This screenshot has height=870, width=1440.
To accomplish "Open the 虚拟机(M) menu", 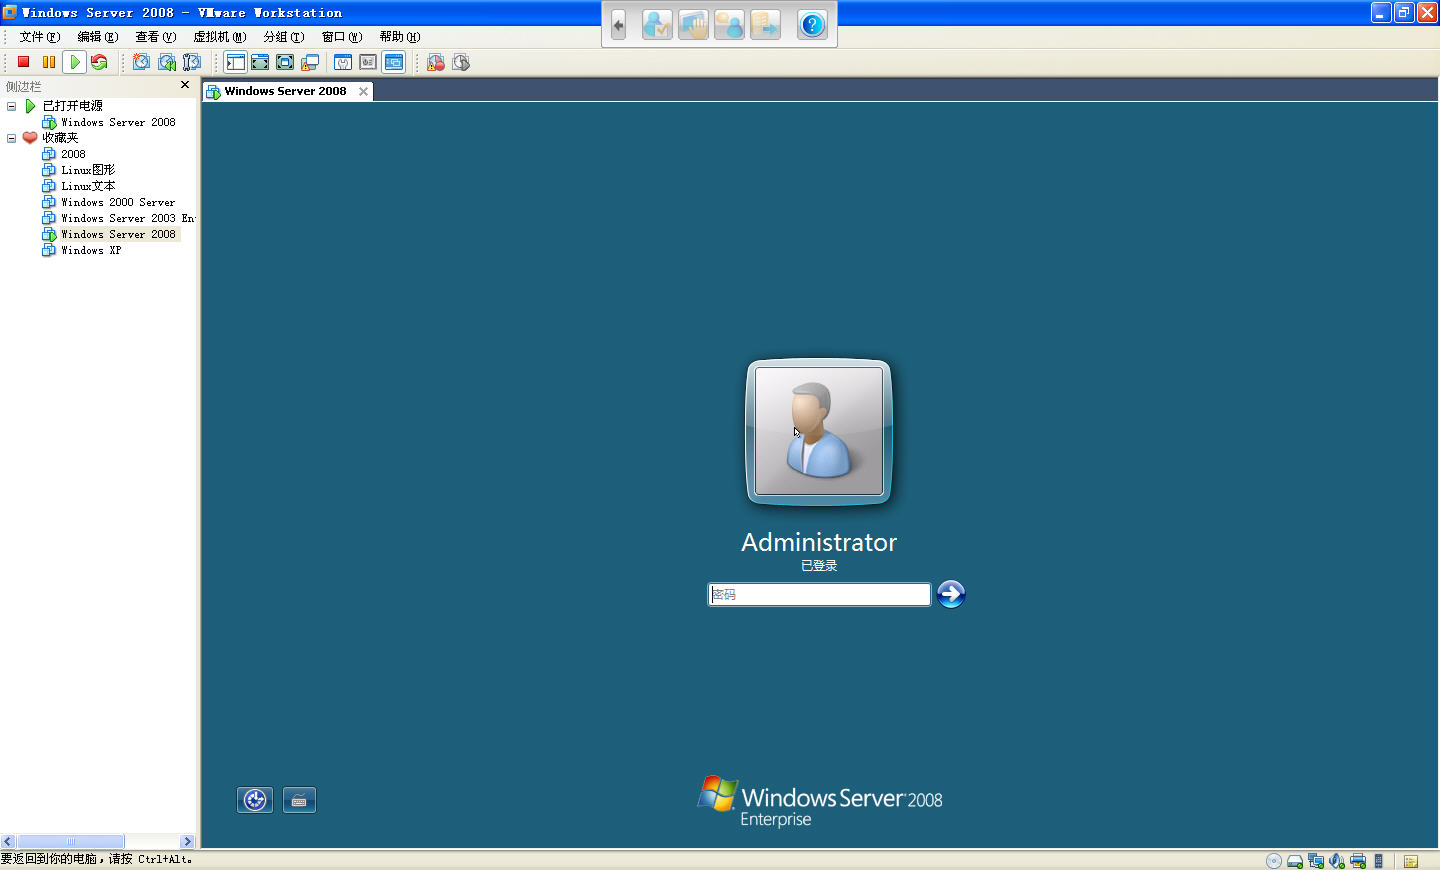I will click(x=220, y=37).
